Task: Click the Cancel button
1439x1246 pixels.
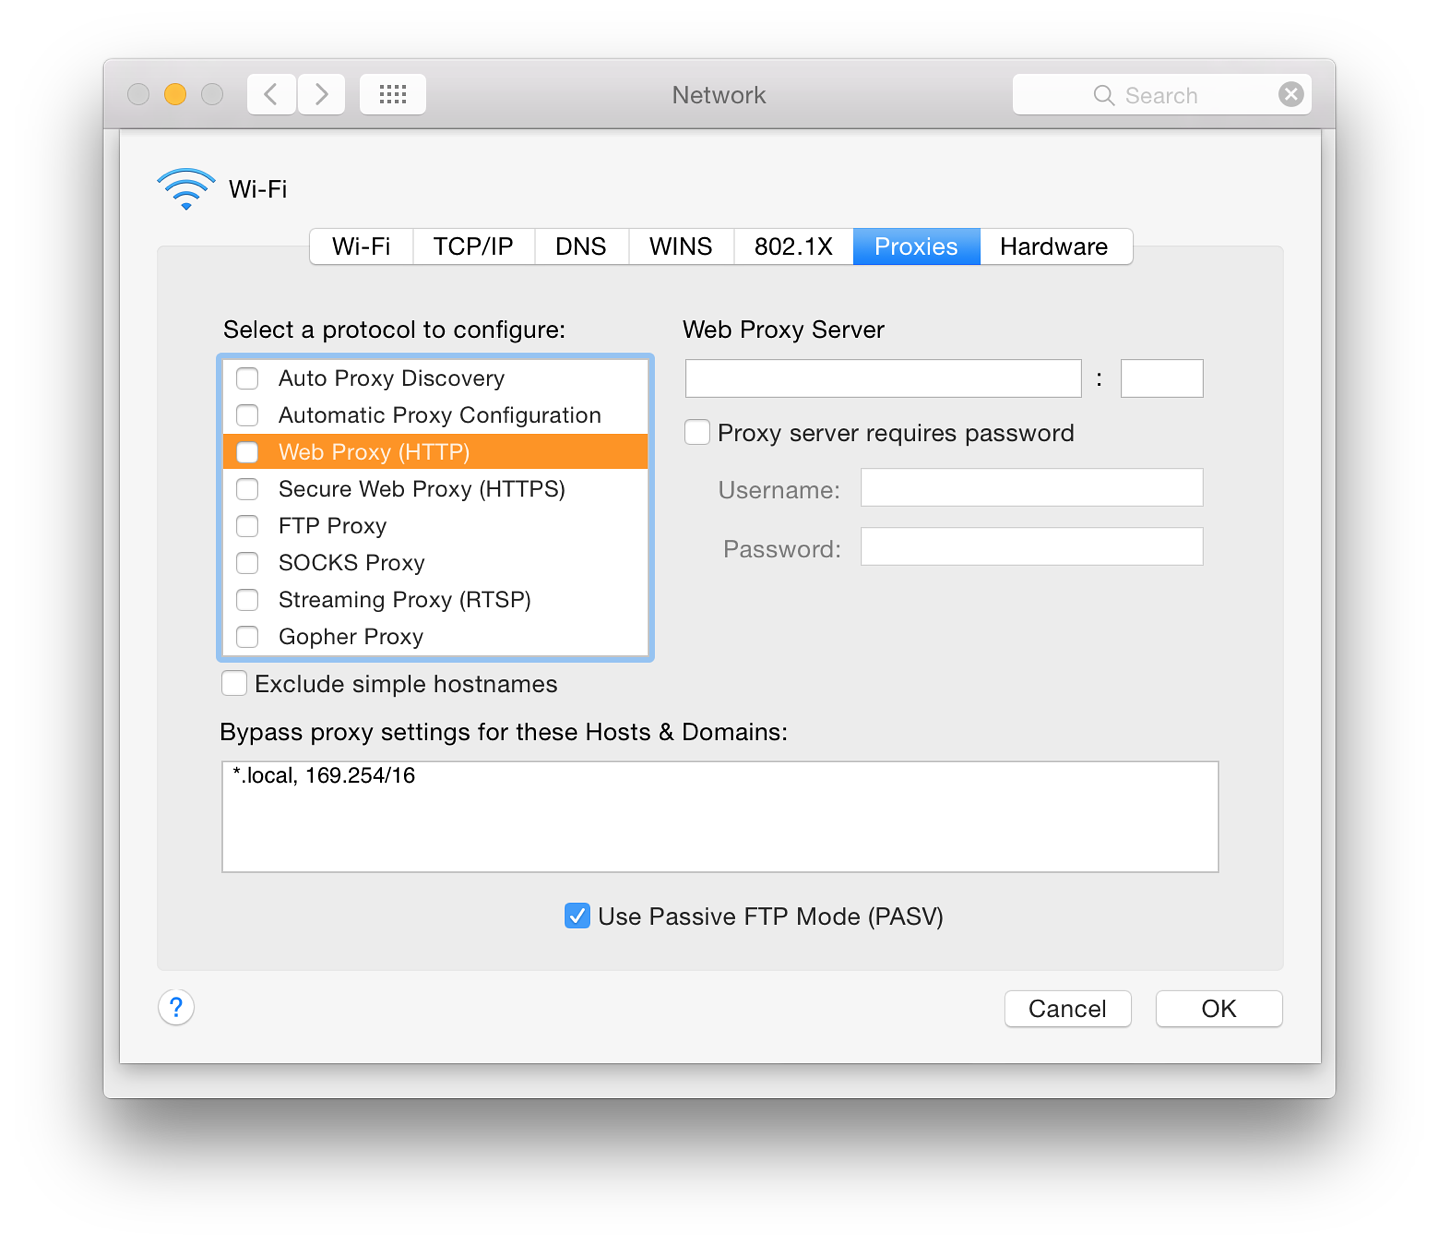Action: click(1067, 1008)
